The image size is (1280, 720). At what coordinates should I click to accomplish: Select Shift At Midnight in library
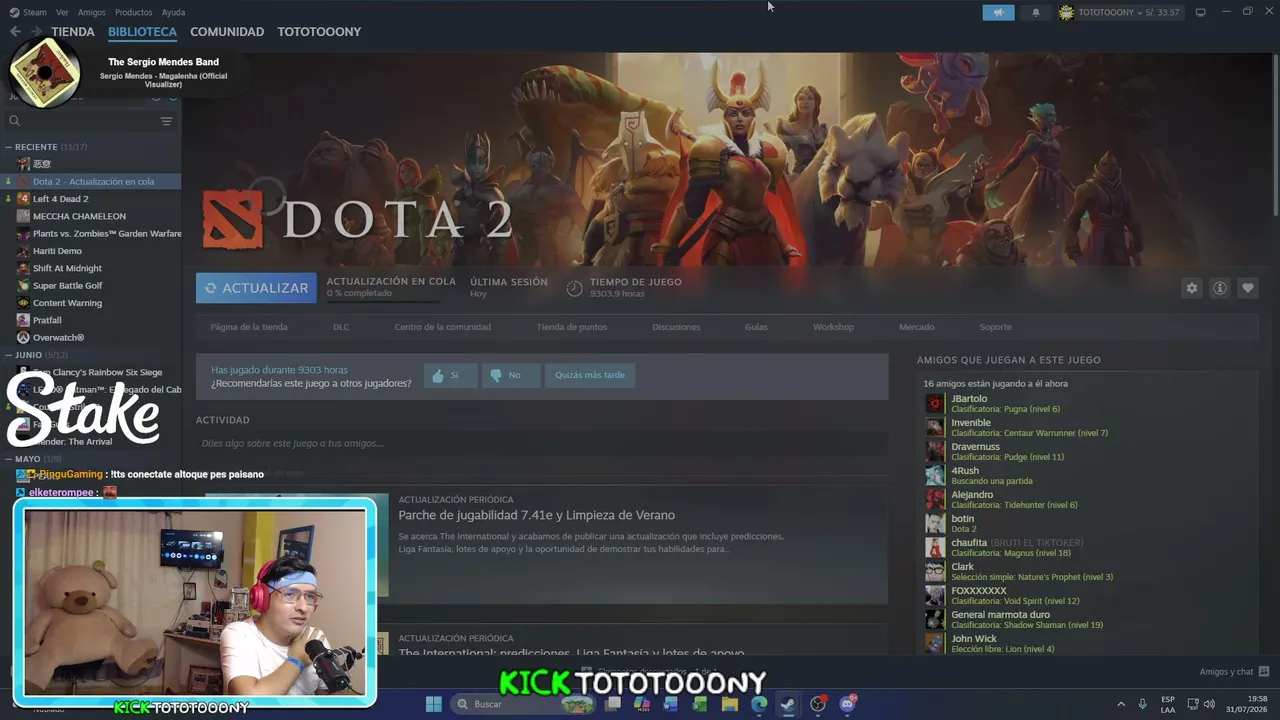[x=93, y=268]
